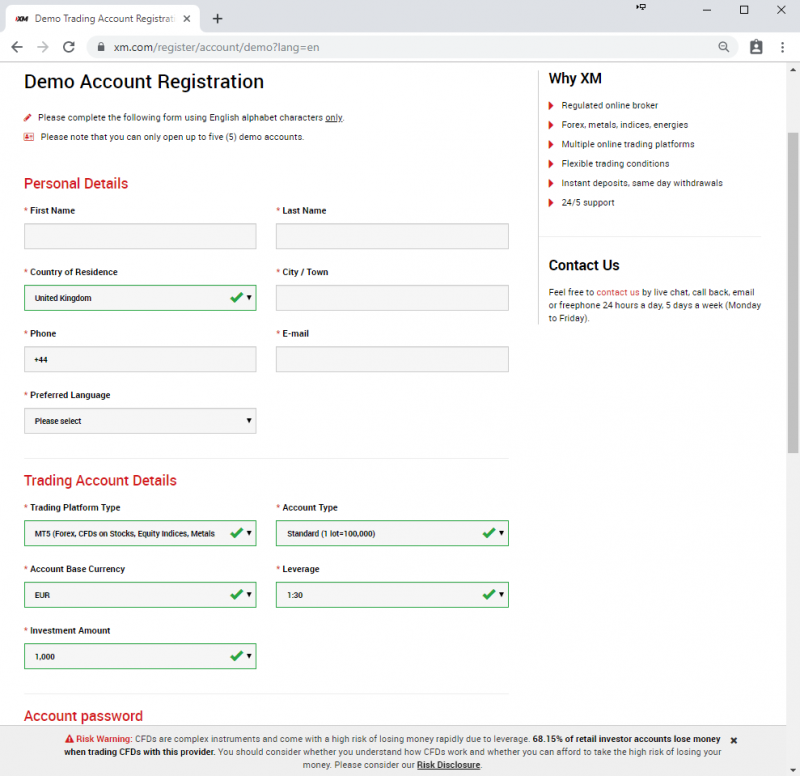800x776 pixels.
Task: Follow the 'contact us' link
Action: pos(617,292)
